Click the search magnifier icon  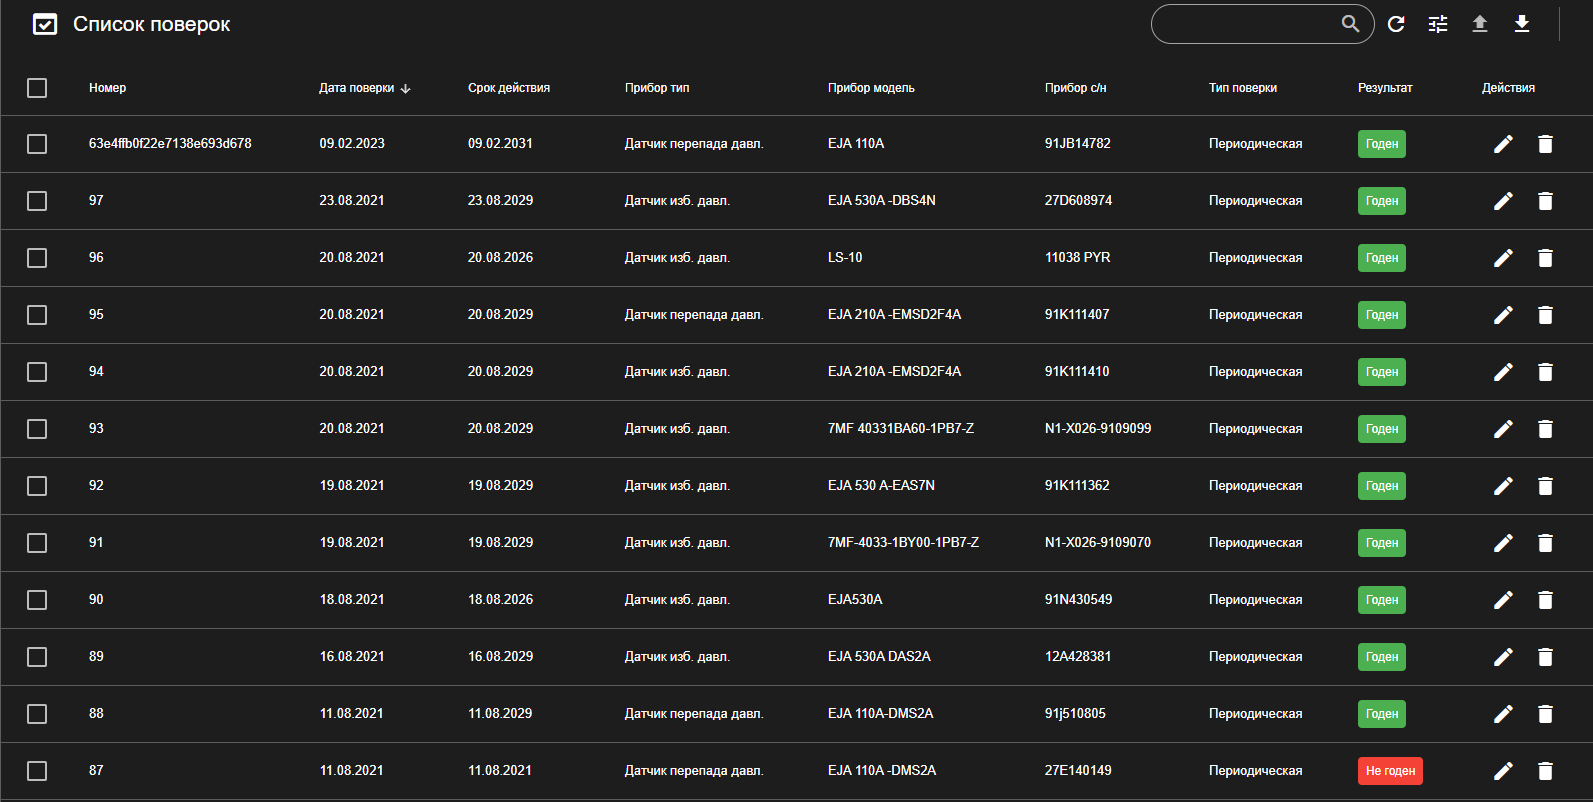1350,24
